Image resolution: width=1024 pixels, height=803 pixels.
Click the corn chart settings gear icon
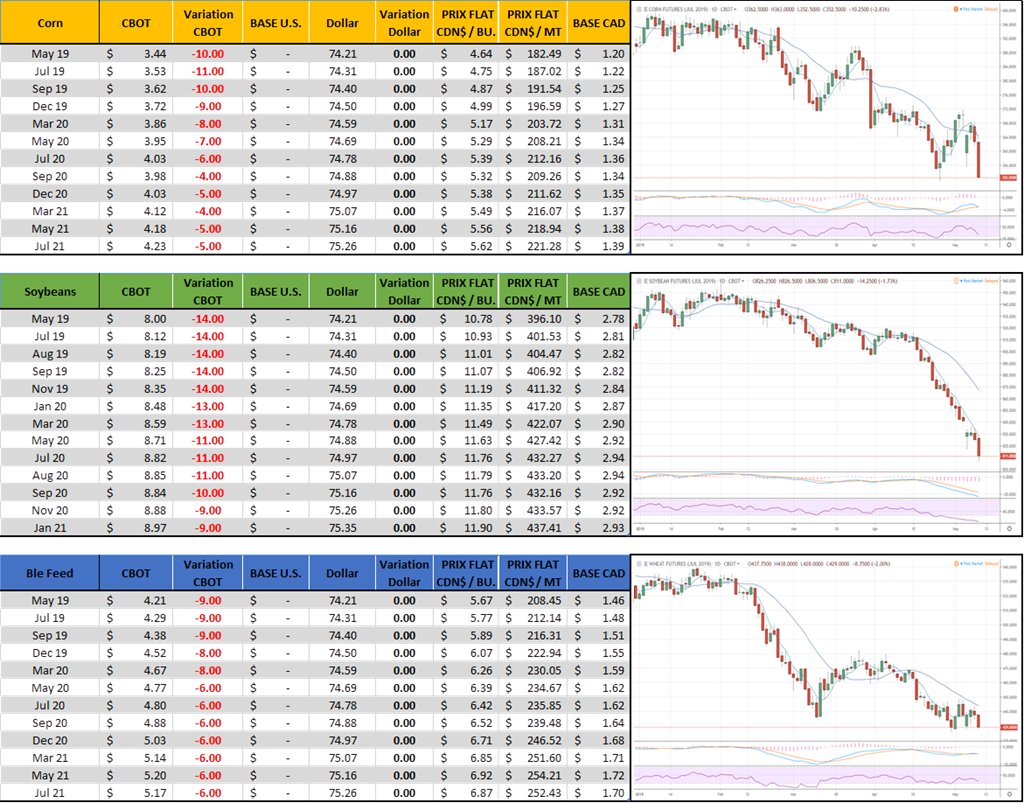1009,244
